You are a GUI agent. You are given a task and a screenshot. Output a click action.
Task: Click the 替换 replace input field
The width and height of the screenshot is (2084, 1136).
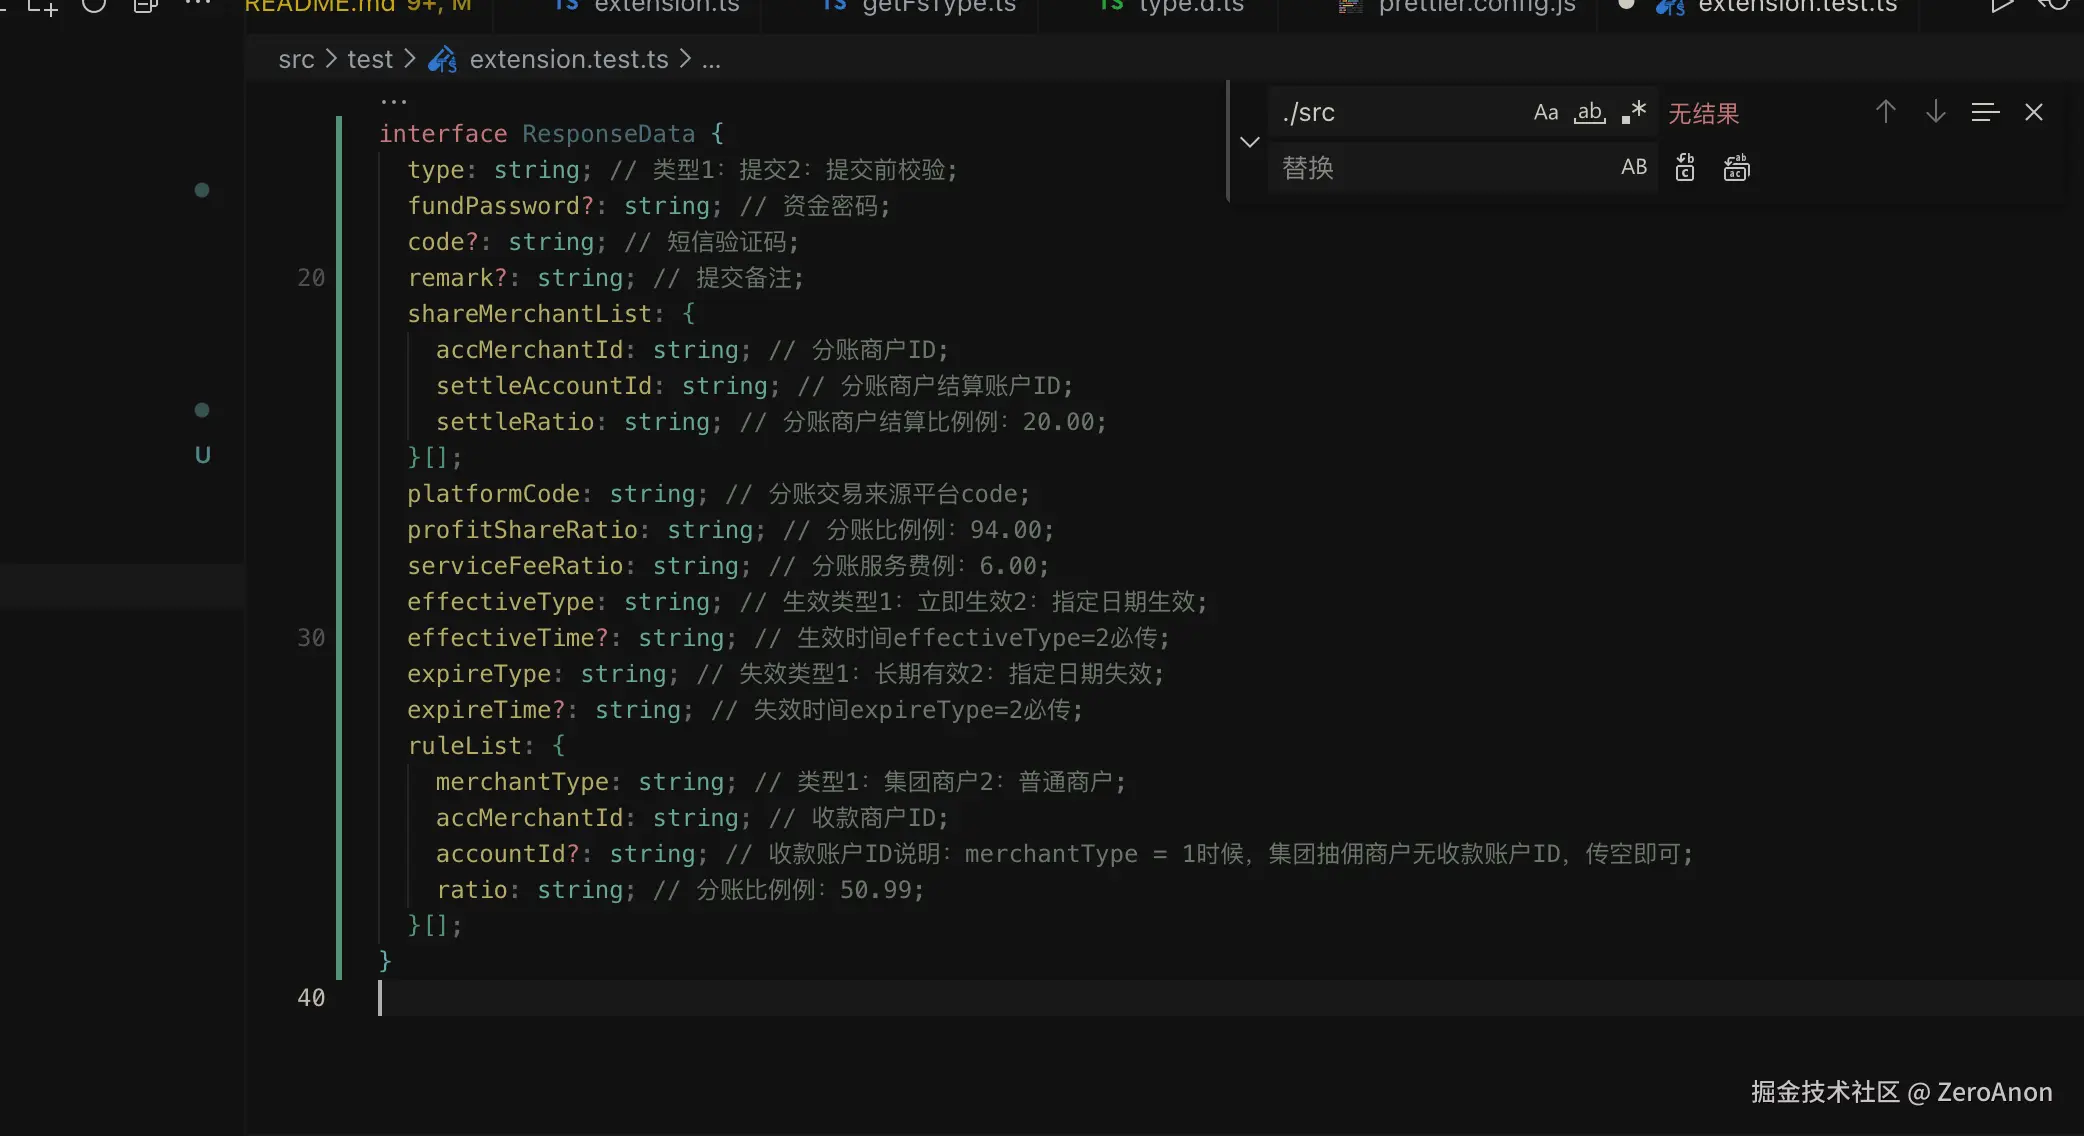point(1440,168)
